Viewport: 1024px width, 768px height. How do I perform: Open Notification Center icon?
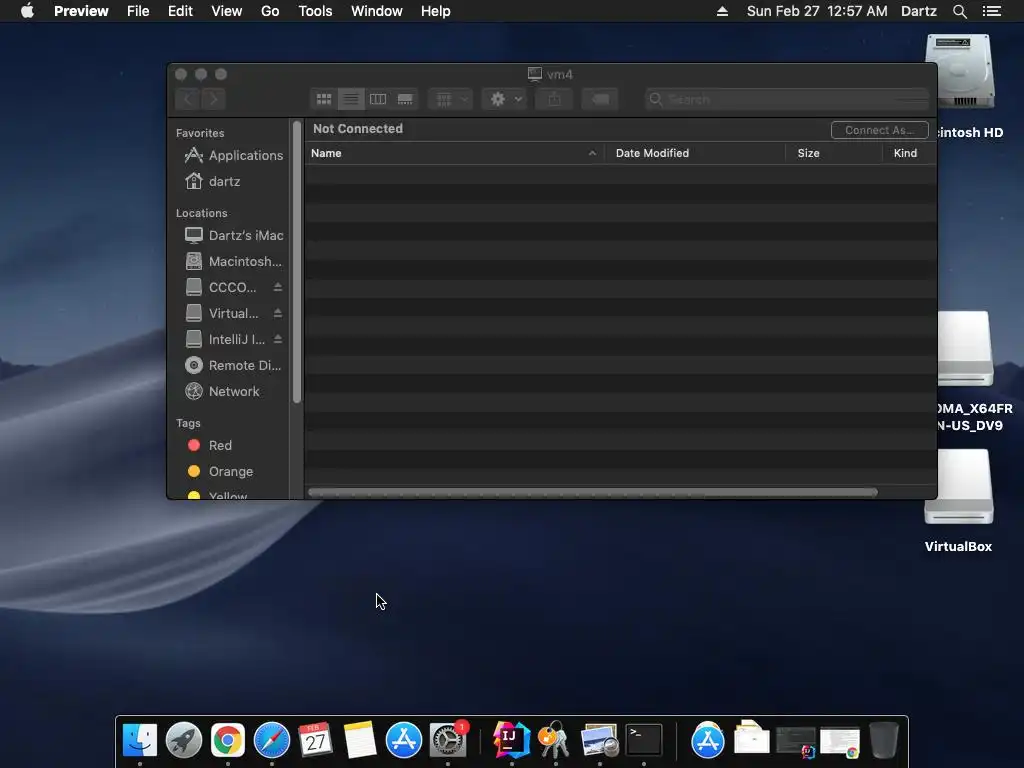[x=992, y=11]
